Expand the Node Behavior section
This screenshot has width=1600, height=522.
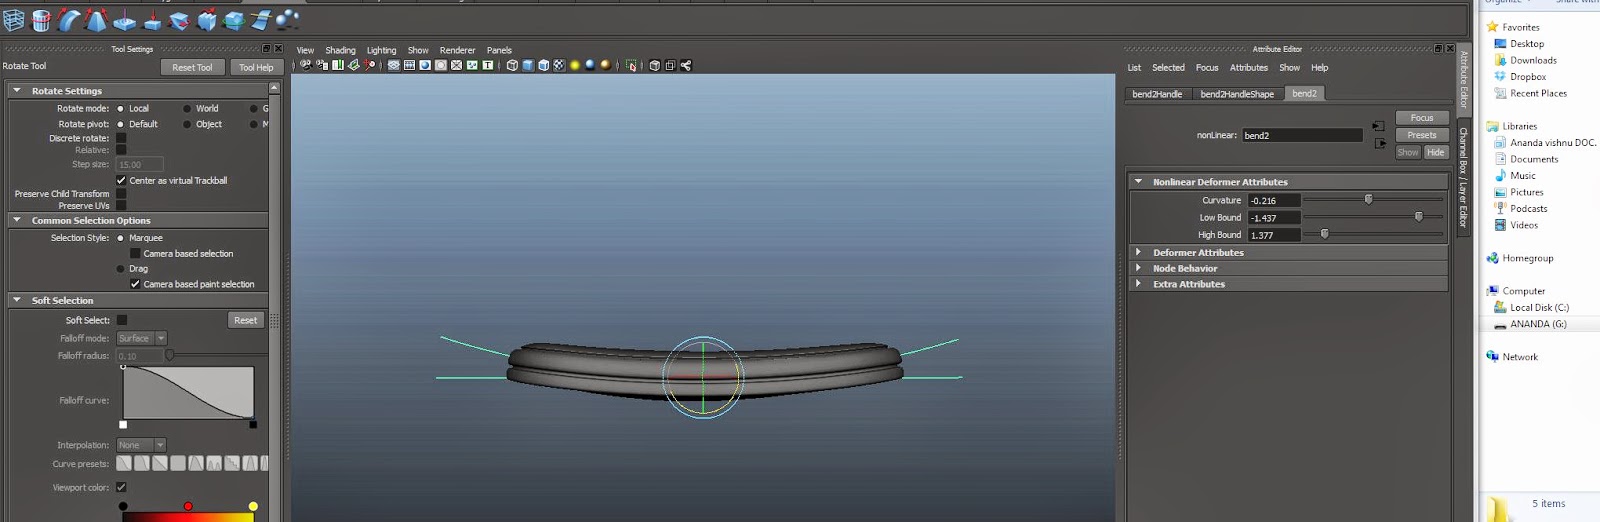[x=1138, y=268]
